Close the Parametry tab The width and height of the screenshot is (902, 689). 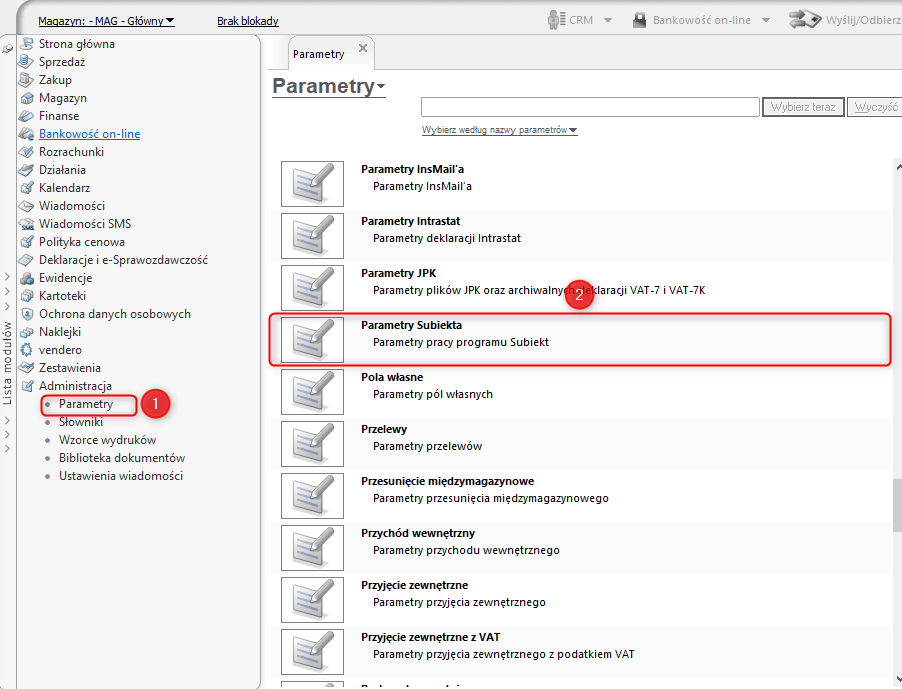pos(362,48)
